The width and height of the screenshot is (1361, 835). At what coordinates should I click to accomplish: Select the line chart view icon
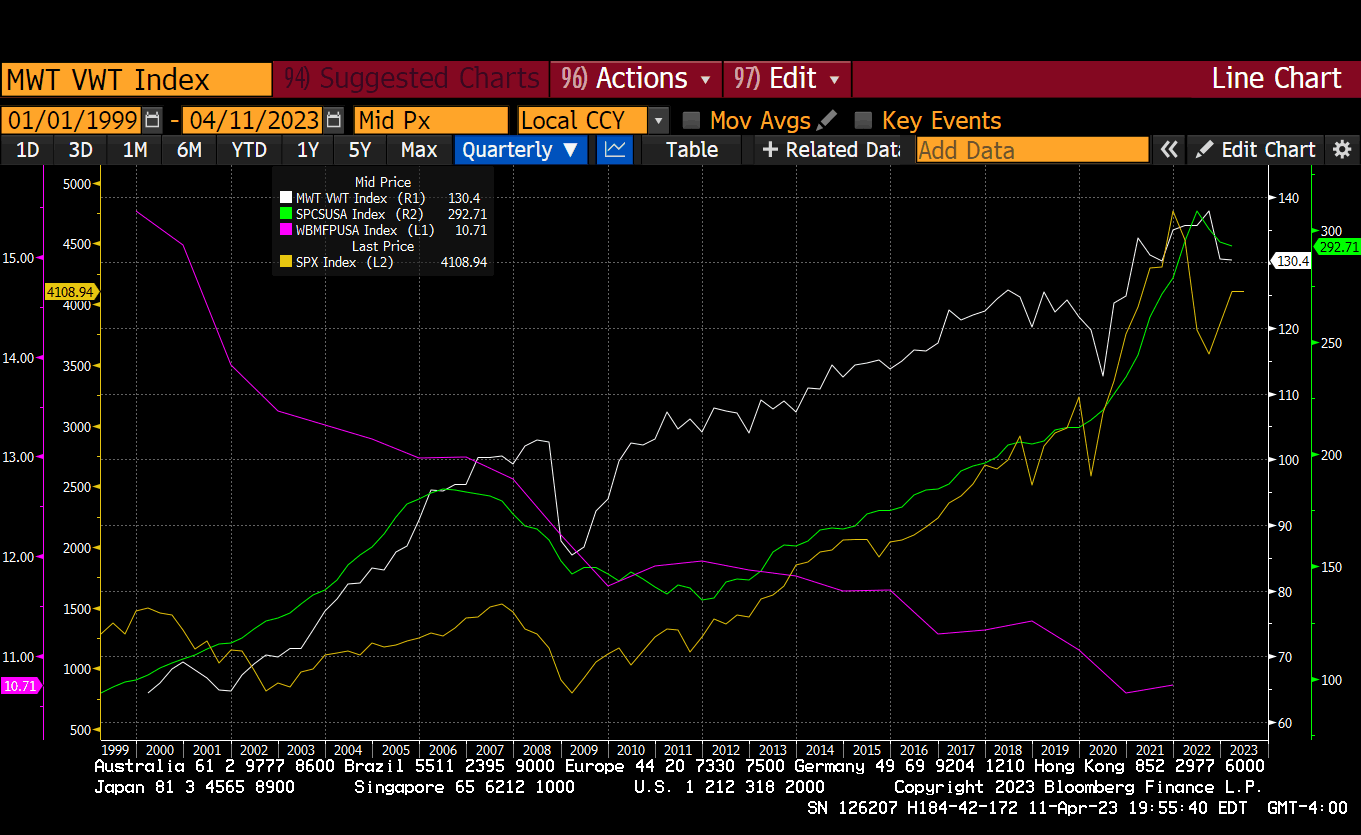click(615, 150)
